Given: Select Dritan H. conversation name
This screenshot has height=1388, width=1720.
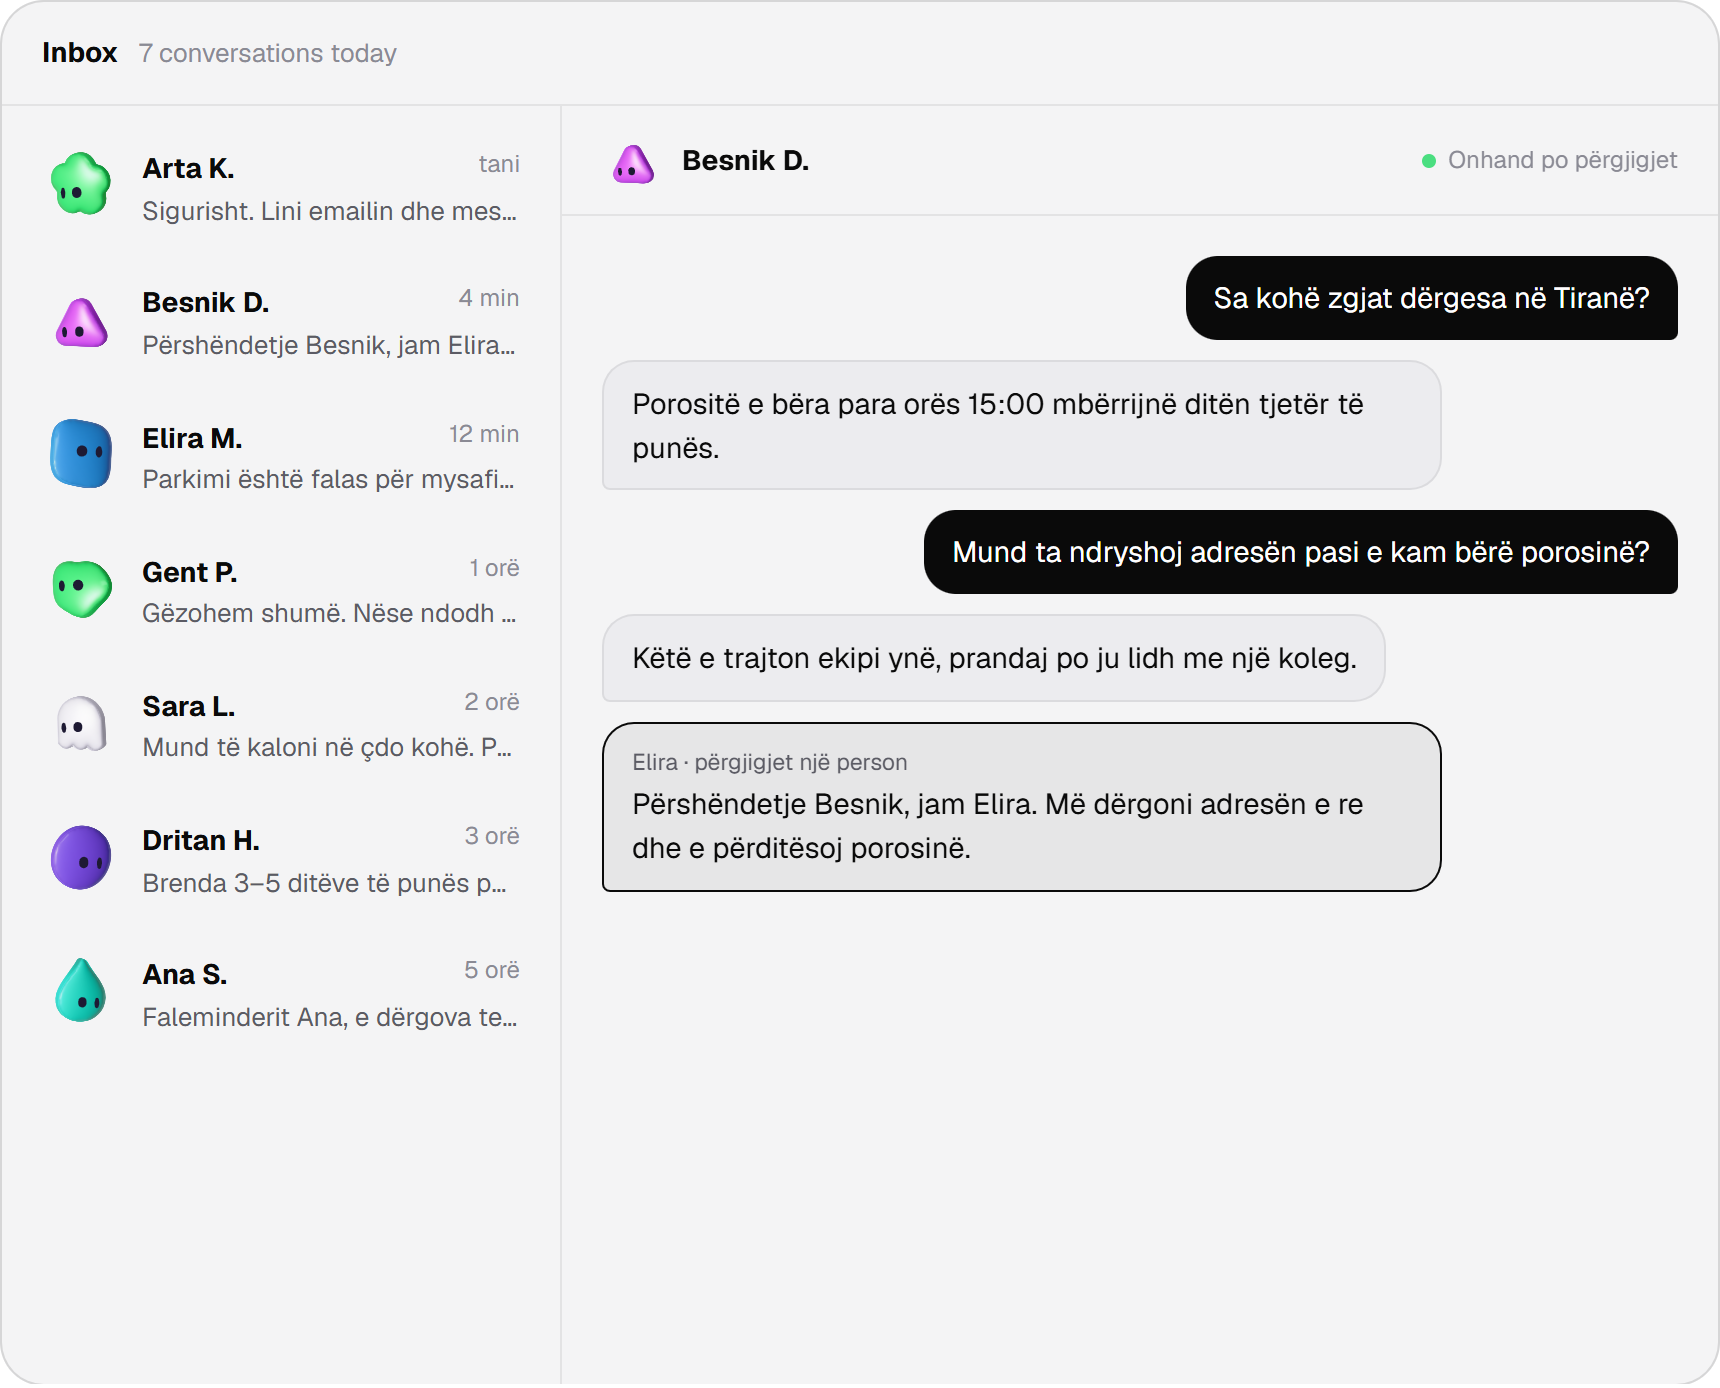Looking at the screenshot, I should 201,840.
